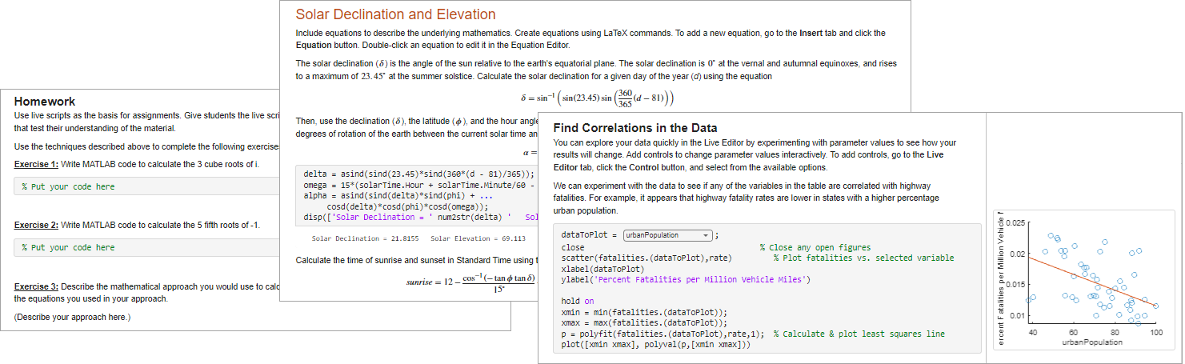Open the urbanPopulation dropdown control

(667, 235)
